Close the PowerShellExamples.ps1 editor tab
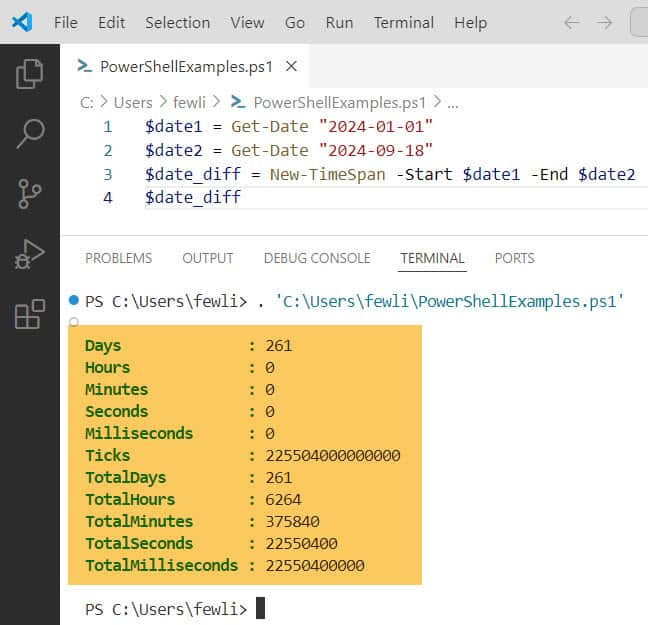The image size is (648, 625). [291, 66]
